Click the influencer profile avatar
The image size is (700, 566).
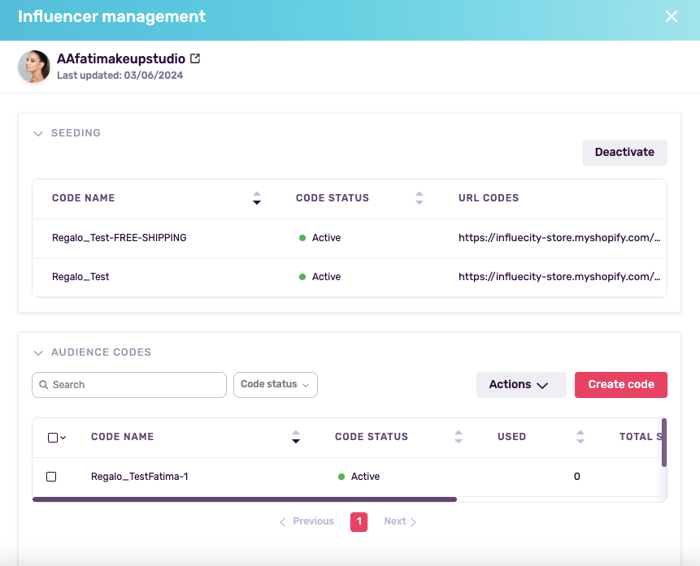[x=34, y=66]
